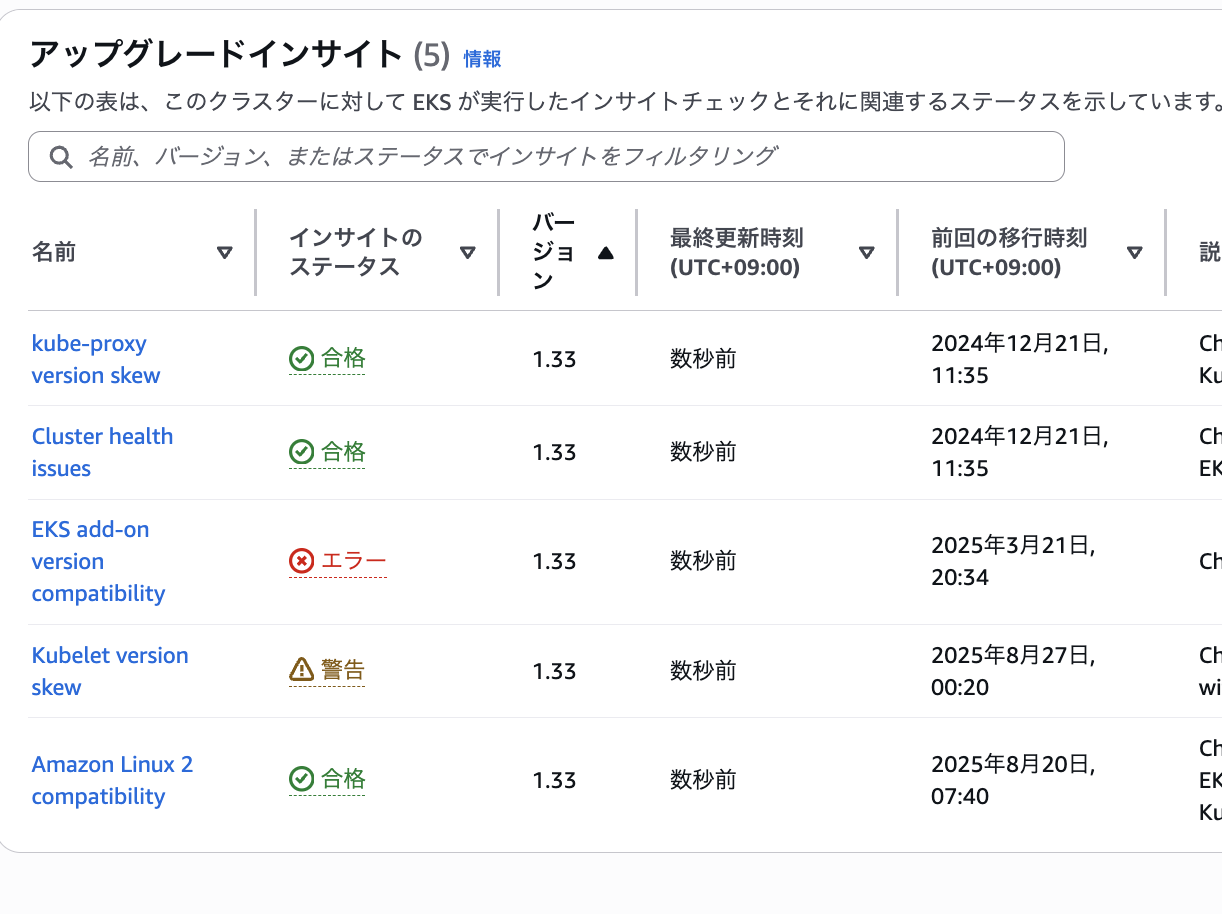
Task: Click date 2025年8月20日, 07:40
Action: (x=1014, y=780)
